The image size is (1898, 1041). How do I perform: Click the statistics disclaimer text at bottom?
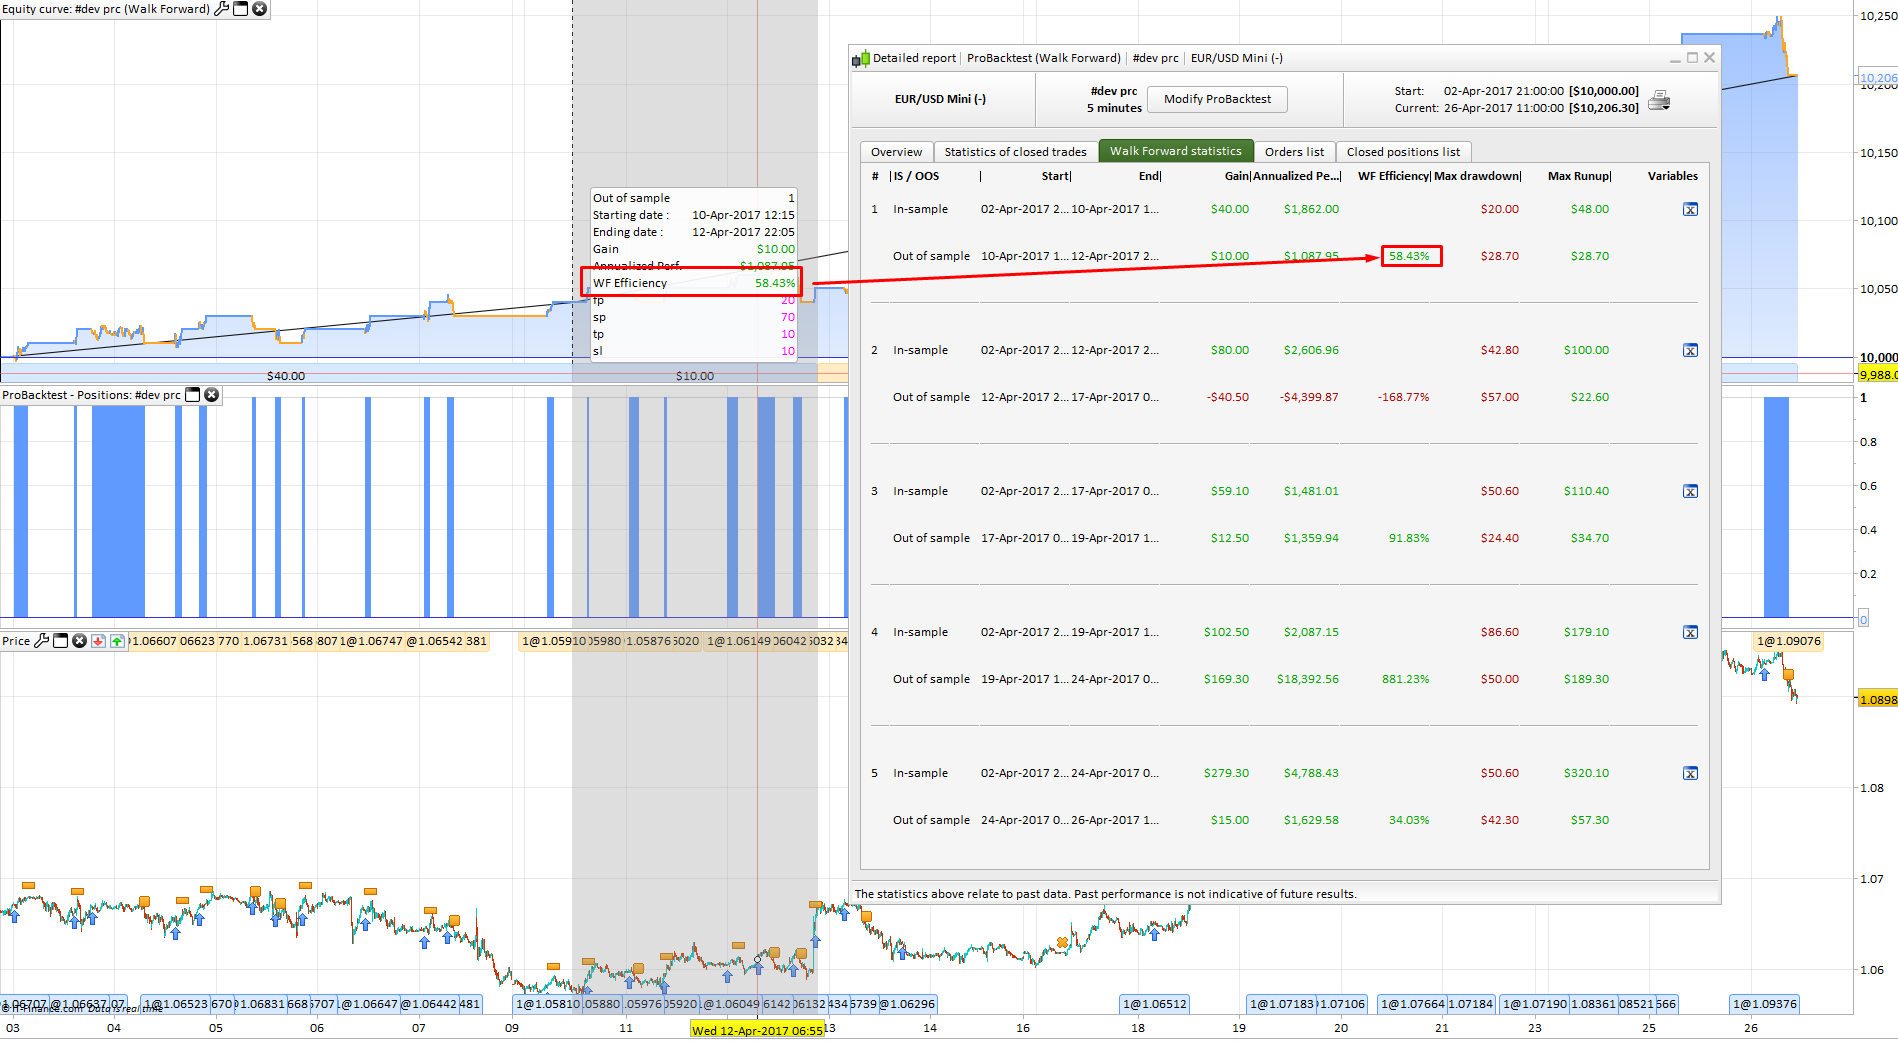[1105, 894]
